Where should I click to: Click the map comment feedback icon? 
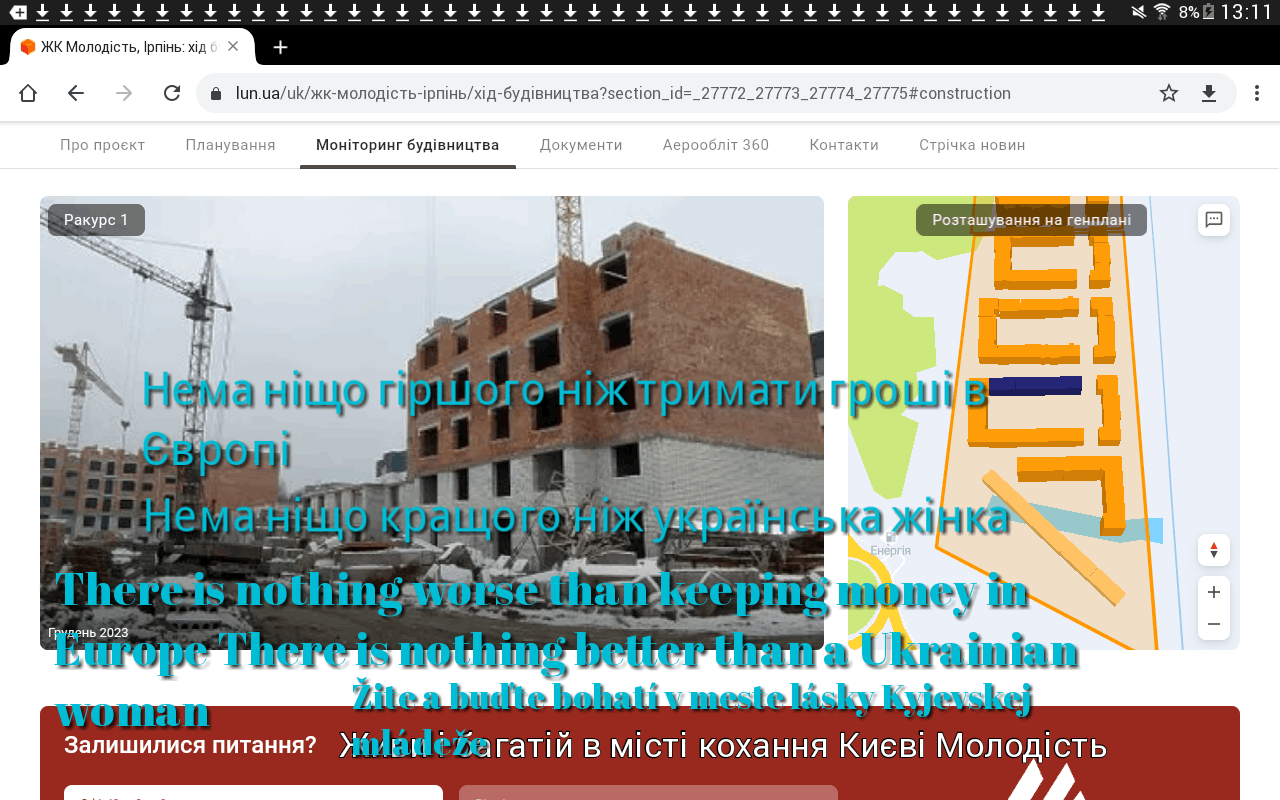(1214, 220)
